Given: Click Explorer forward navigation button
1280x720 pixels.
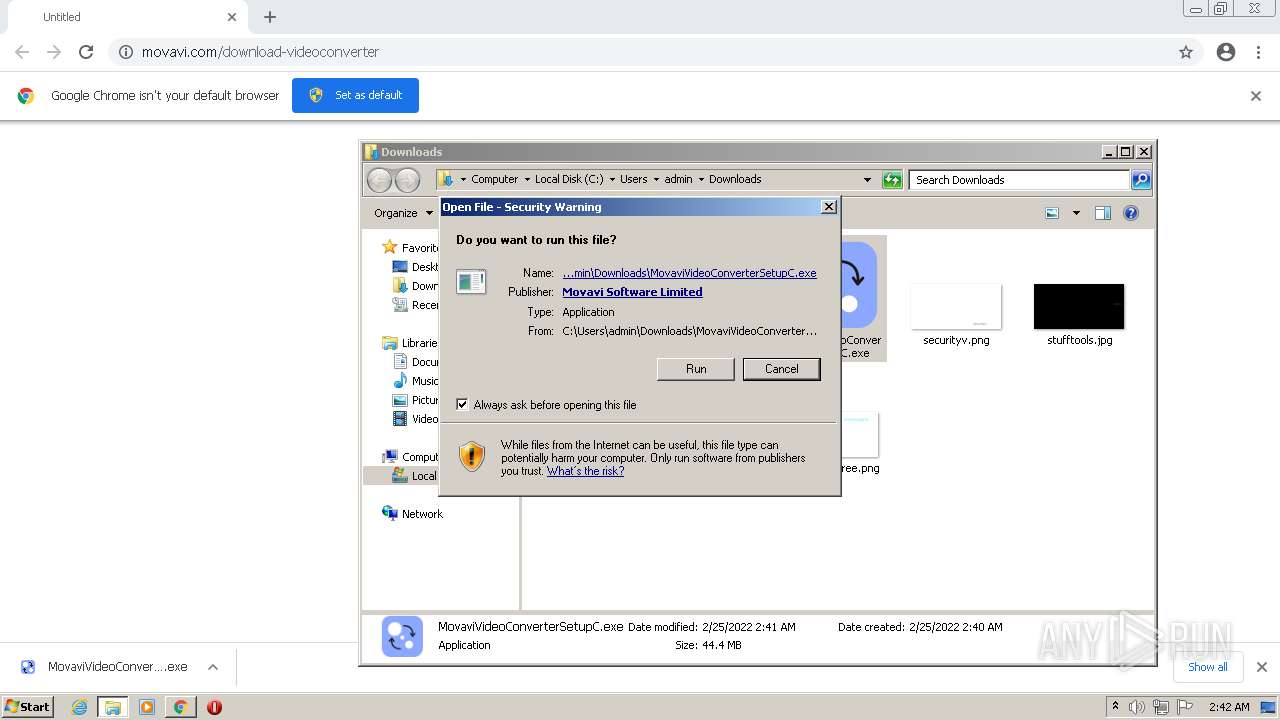Looking at the screenshot, I should [x=407, y=180].
